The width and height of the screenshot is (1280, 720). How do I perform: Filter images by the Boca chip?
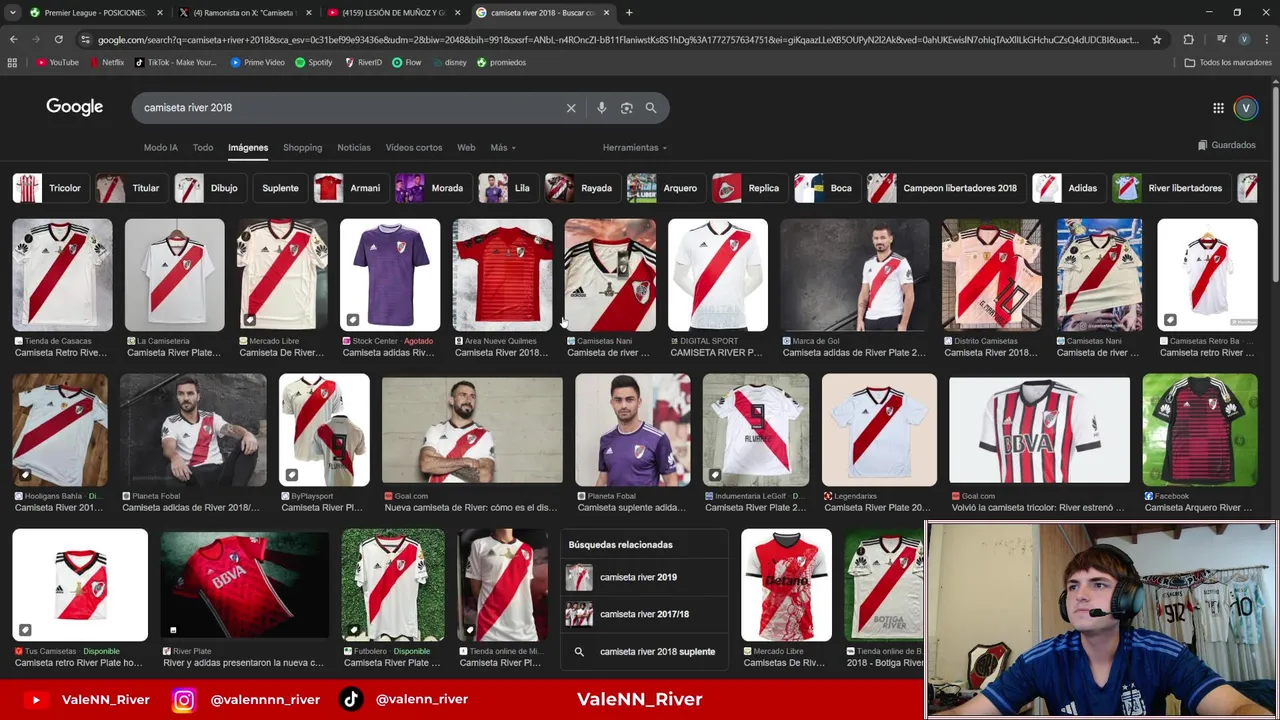tap(827, 188)
